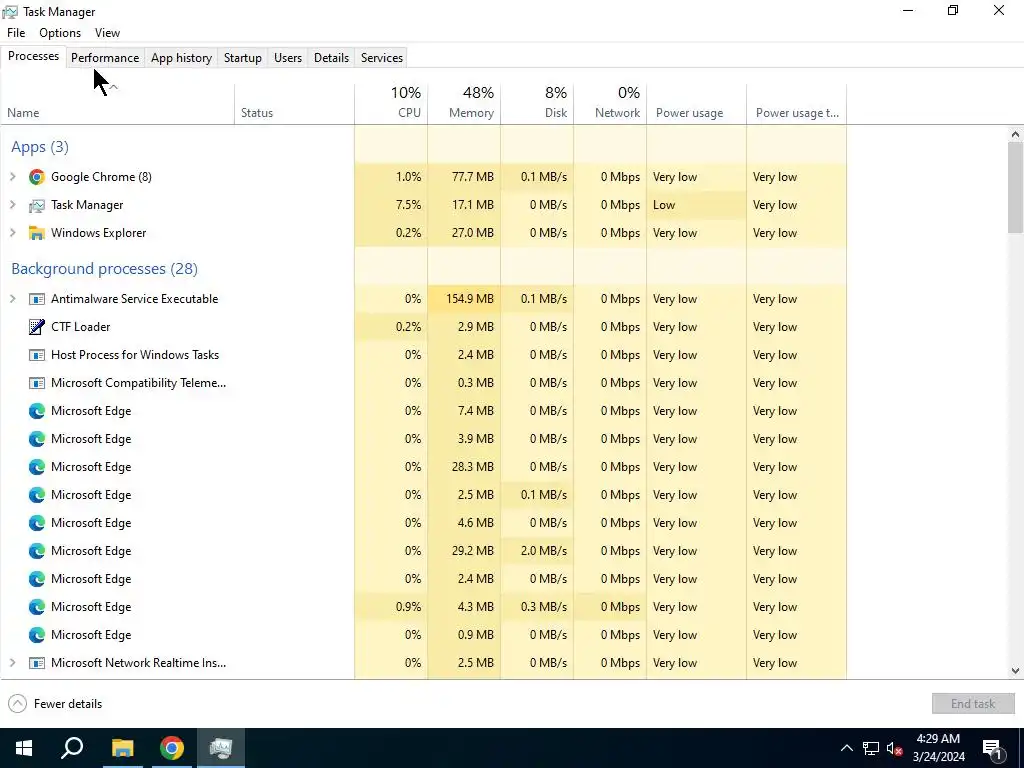Expand the Google Chrome process group

pyautogui.click(x=12, y=177)
